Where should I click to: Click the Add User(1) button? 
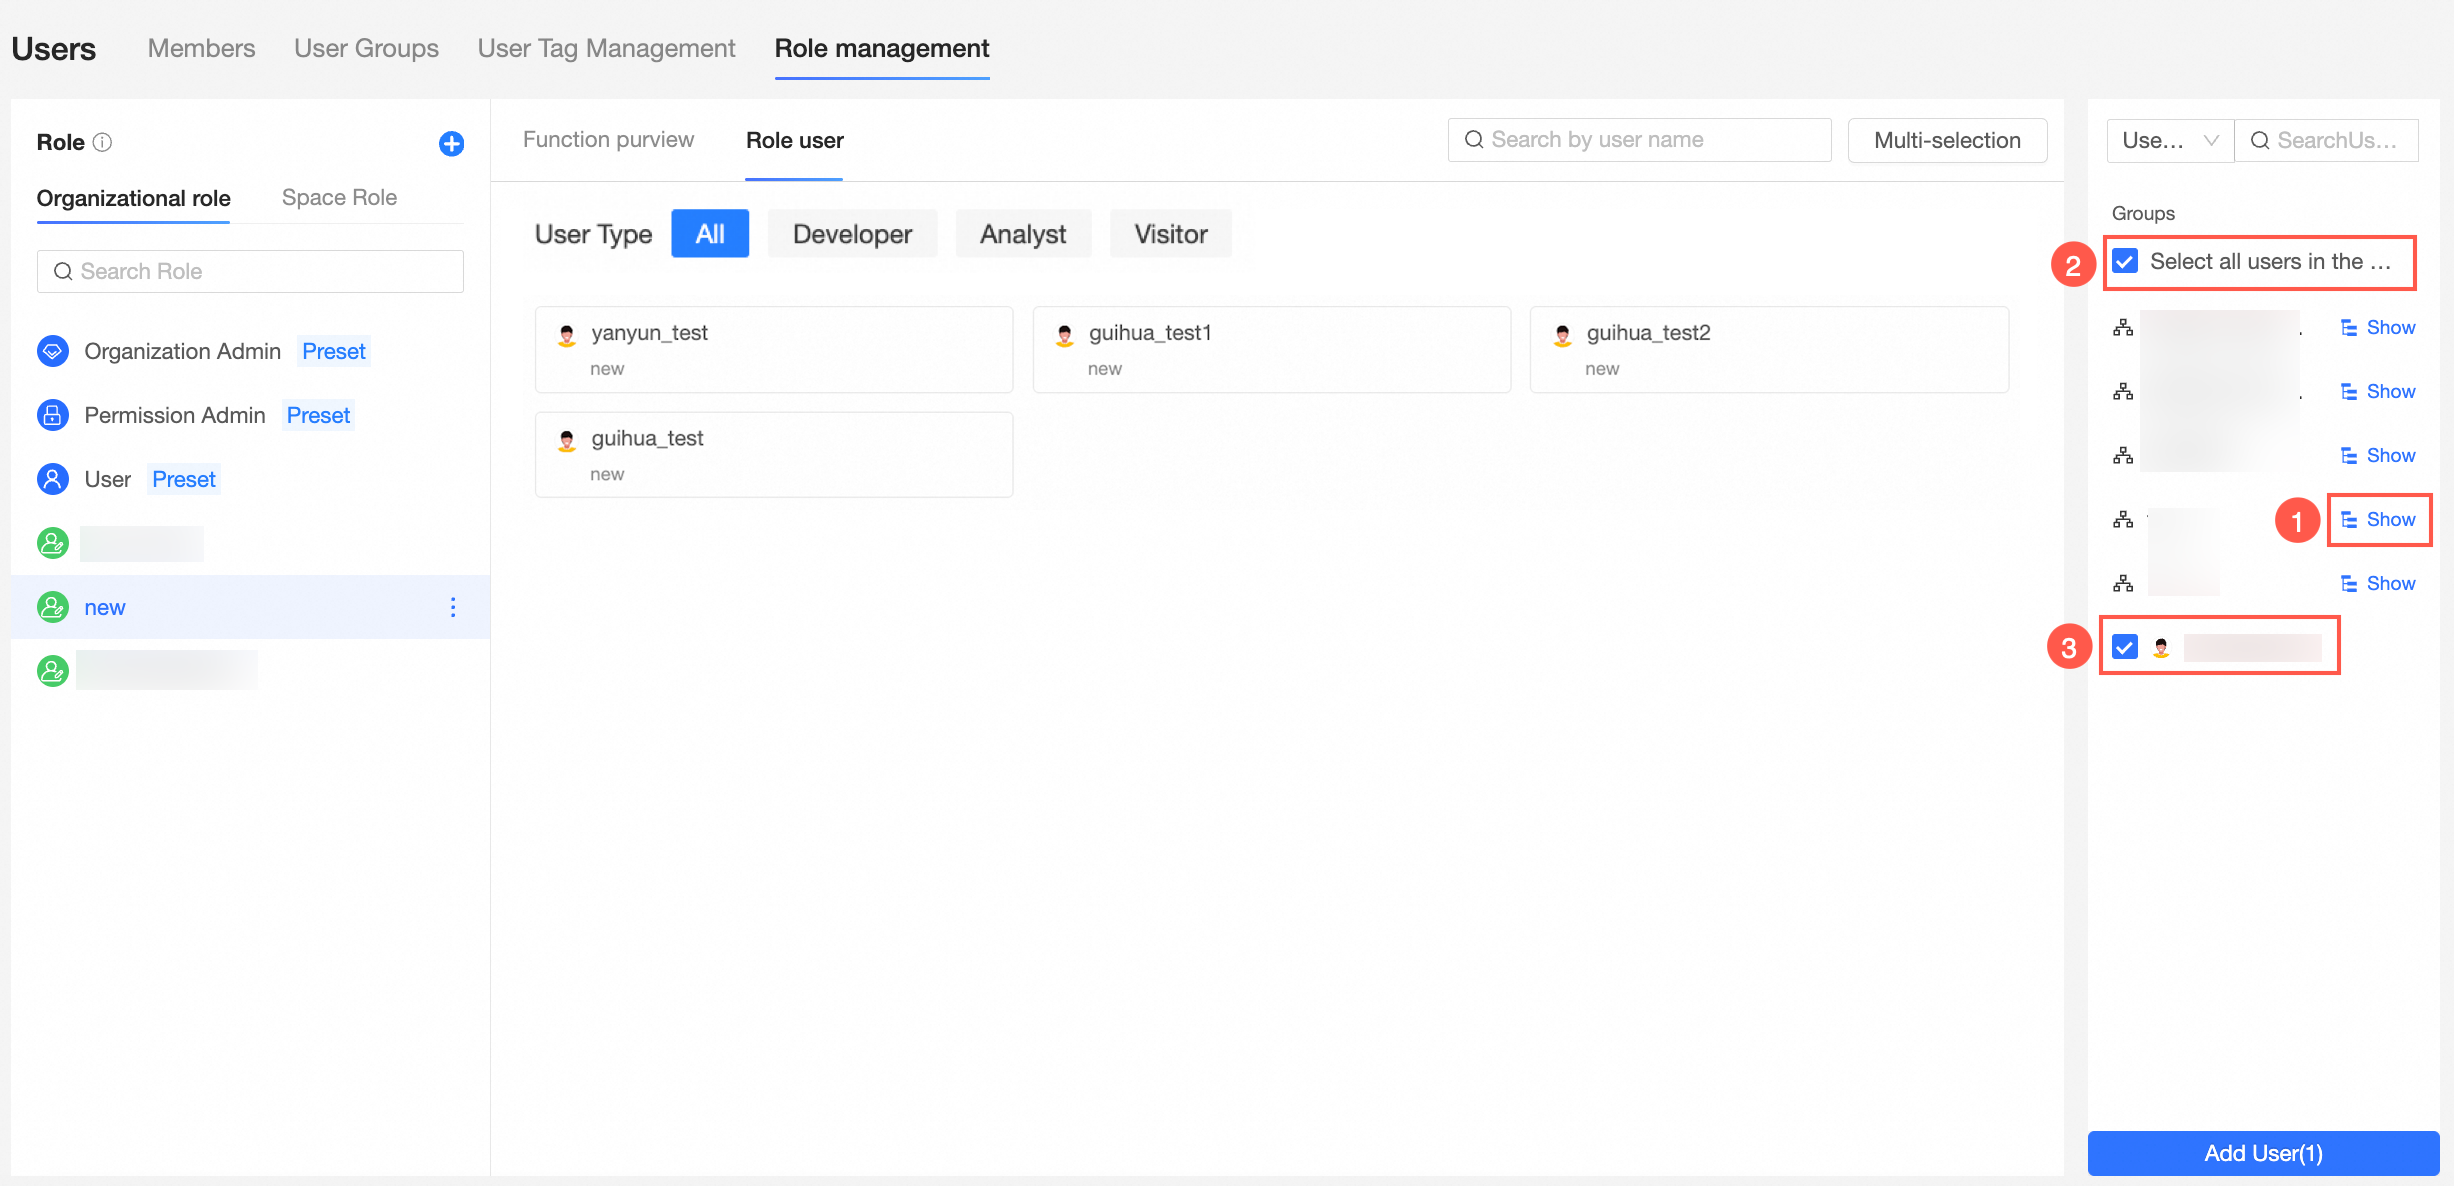pyautogui.click(x=2262, y=1153)
